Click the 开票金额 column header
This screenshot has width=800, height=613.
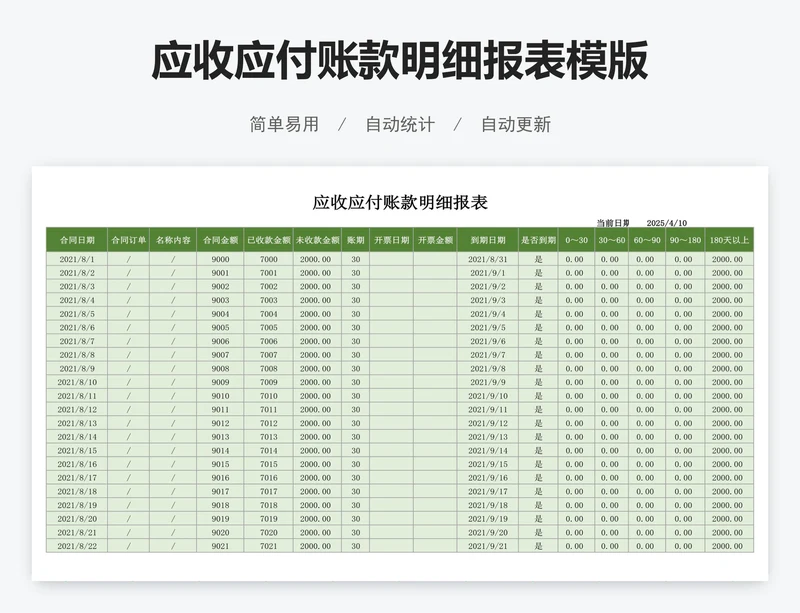pos(435,240)
